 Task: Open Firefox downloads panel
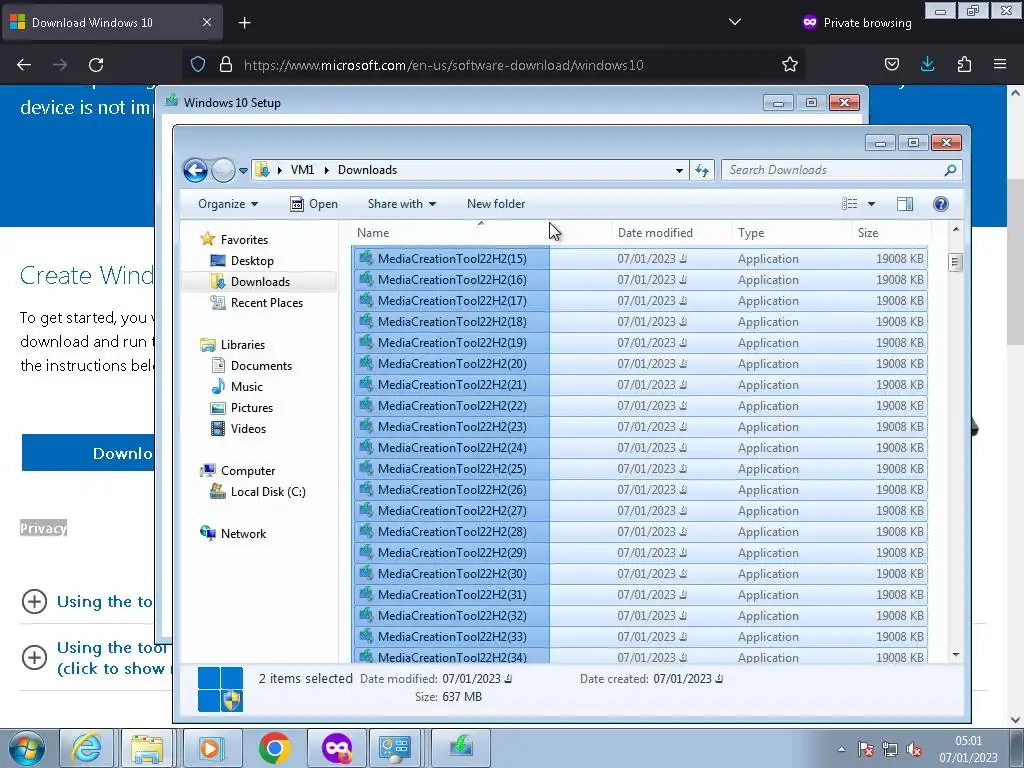pos(927,65)
